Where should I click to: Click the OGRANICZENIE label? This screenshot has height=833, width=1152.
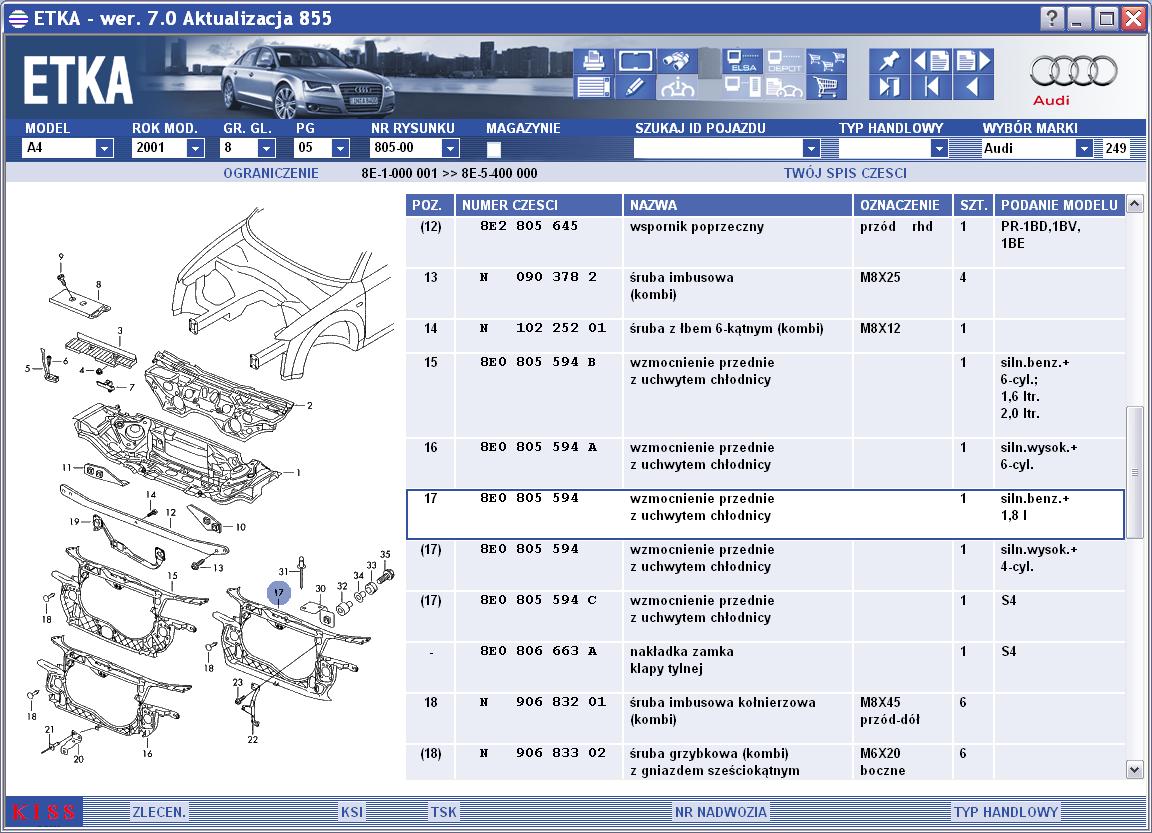pyautogui.click(x=271, y=173)
